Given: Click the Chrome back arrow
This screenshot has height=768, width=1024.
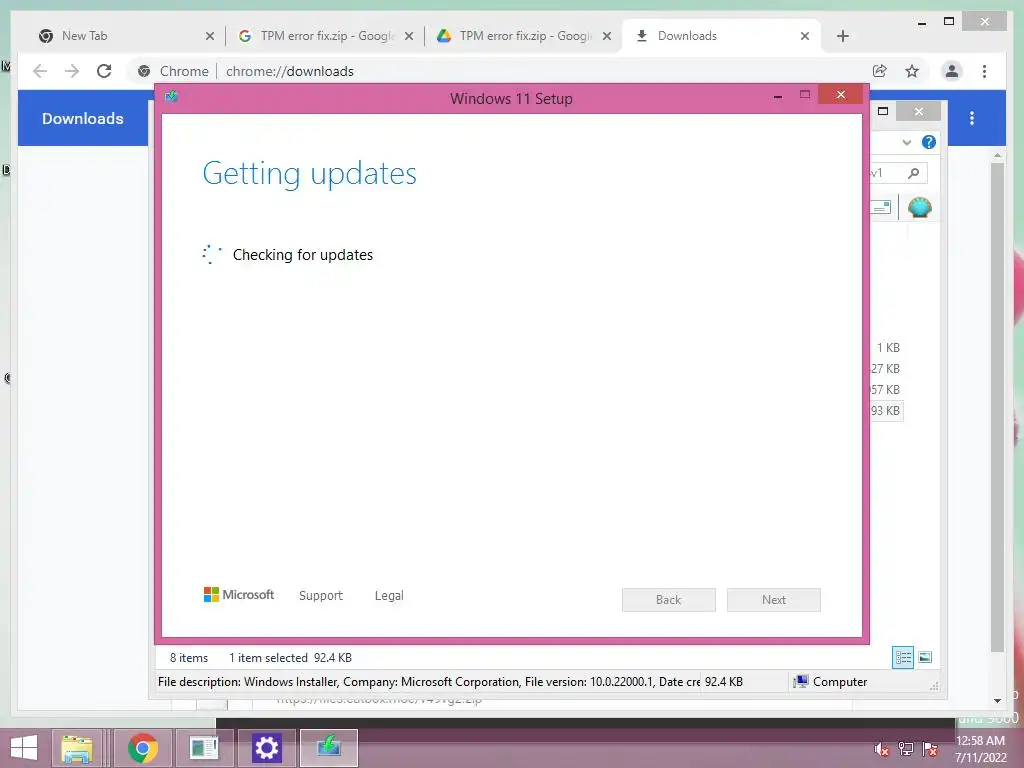Looking at the screenshot, I should point(40,71).
